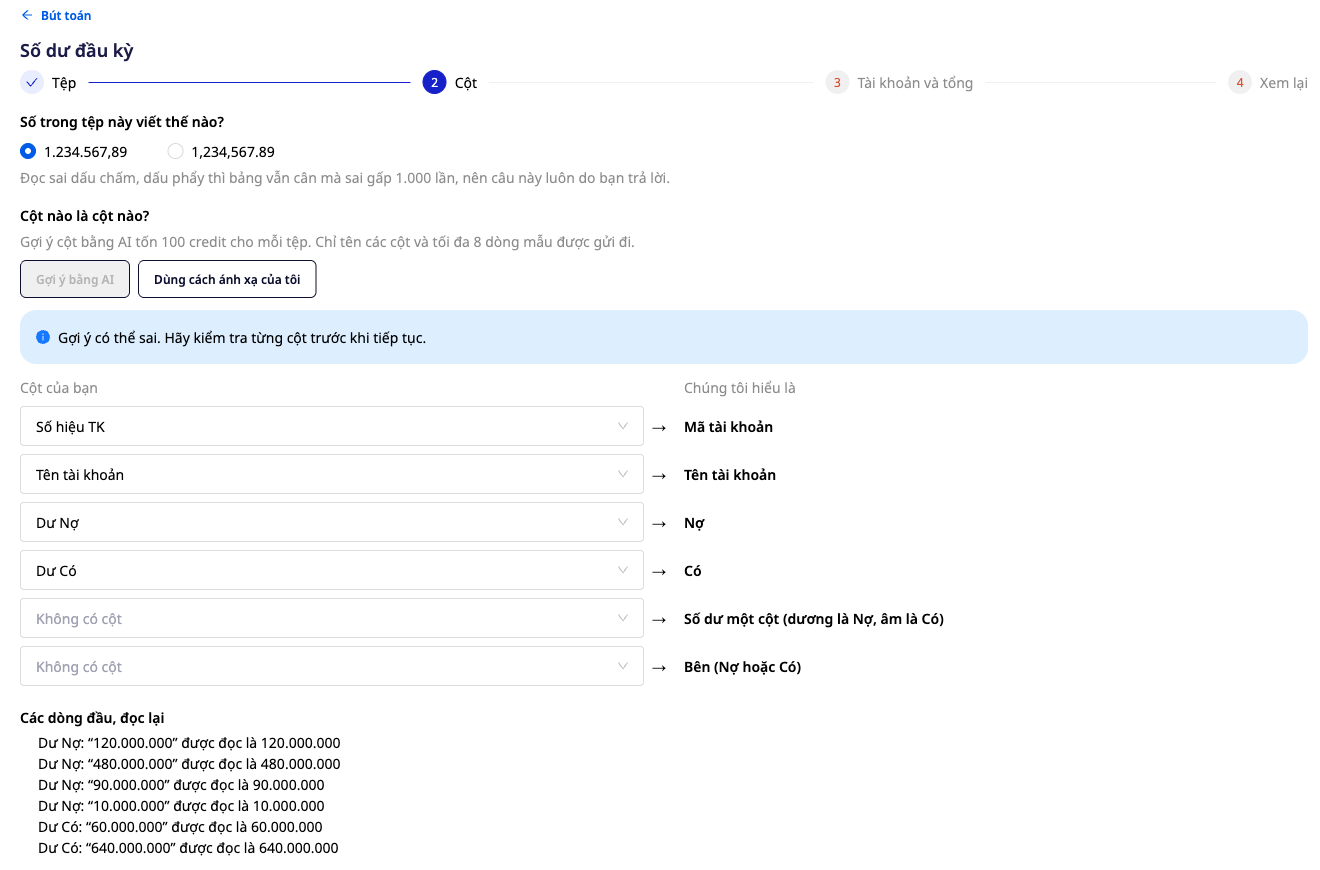
Task: Click the Gợi ý bằng AI button
Action: pyautogui.click(x=75, y=279)
